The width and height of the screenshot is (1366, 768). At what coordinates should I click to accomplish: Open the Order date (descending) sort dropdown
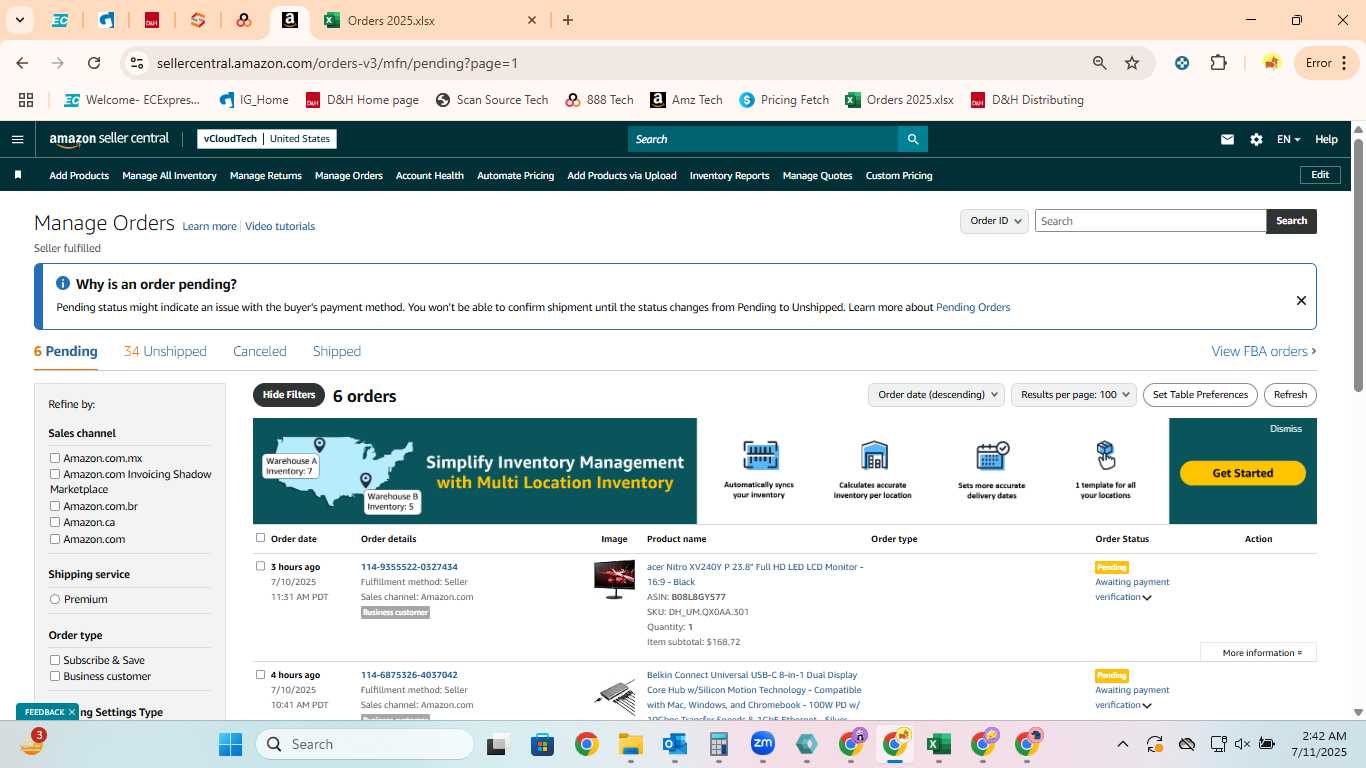(x=936, y=395)
